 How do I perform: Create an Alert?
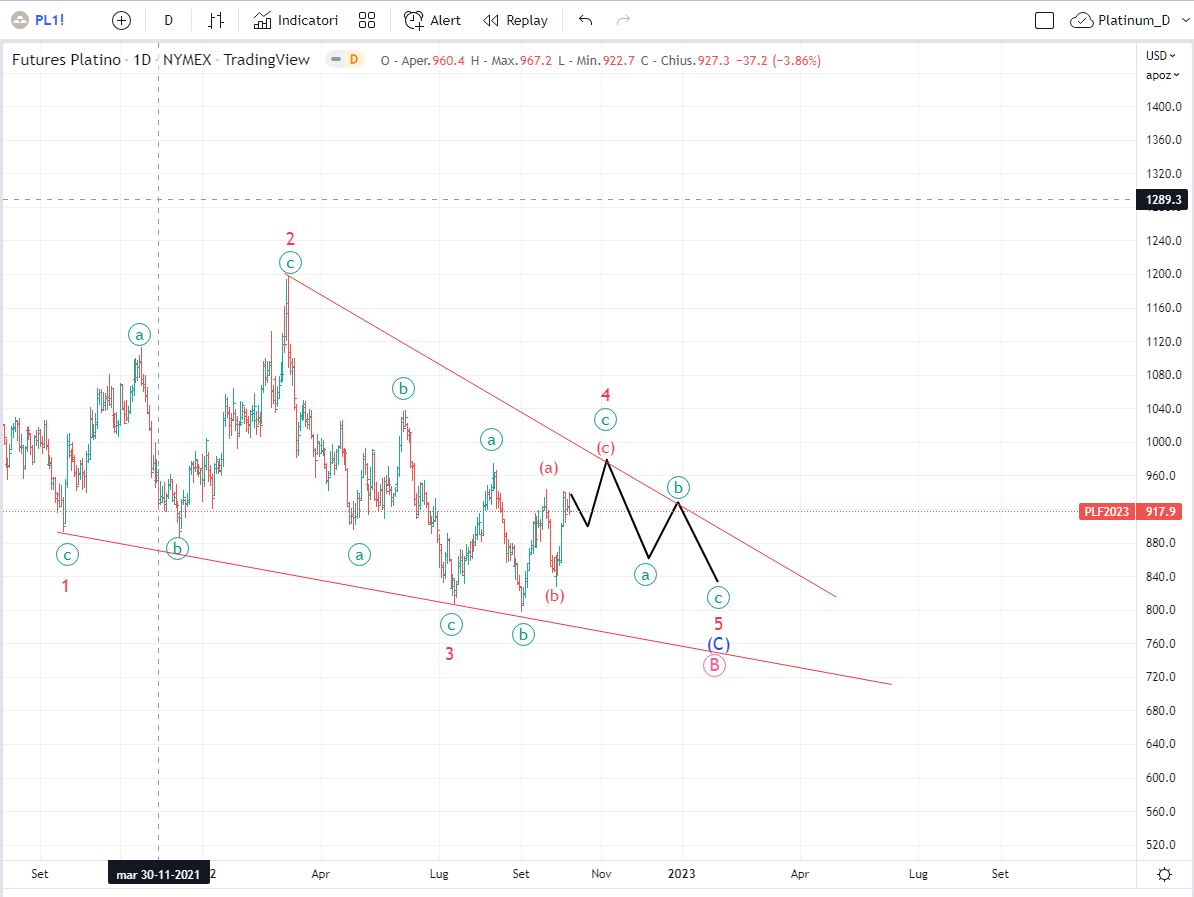pyautogui.click(x=433, y=21)
